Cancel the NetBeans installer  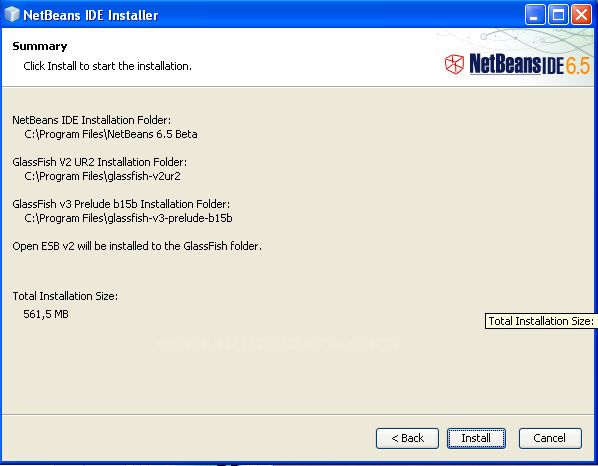(x=550, y=438)
